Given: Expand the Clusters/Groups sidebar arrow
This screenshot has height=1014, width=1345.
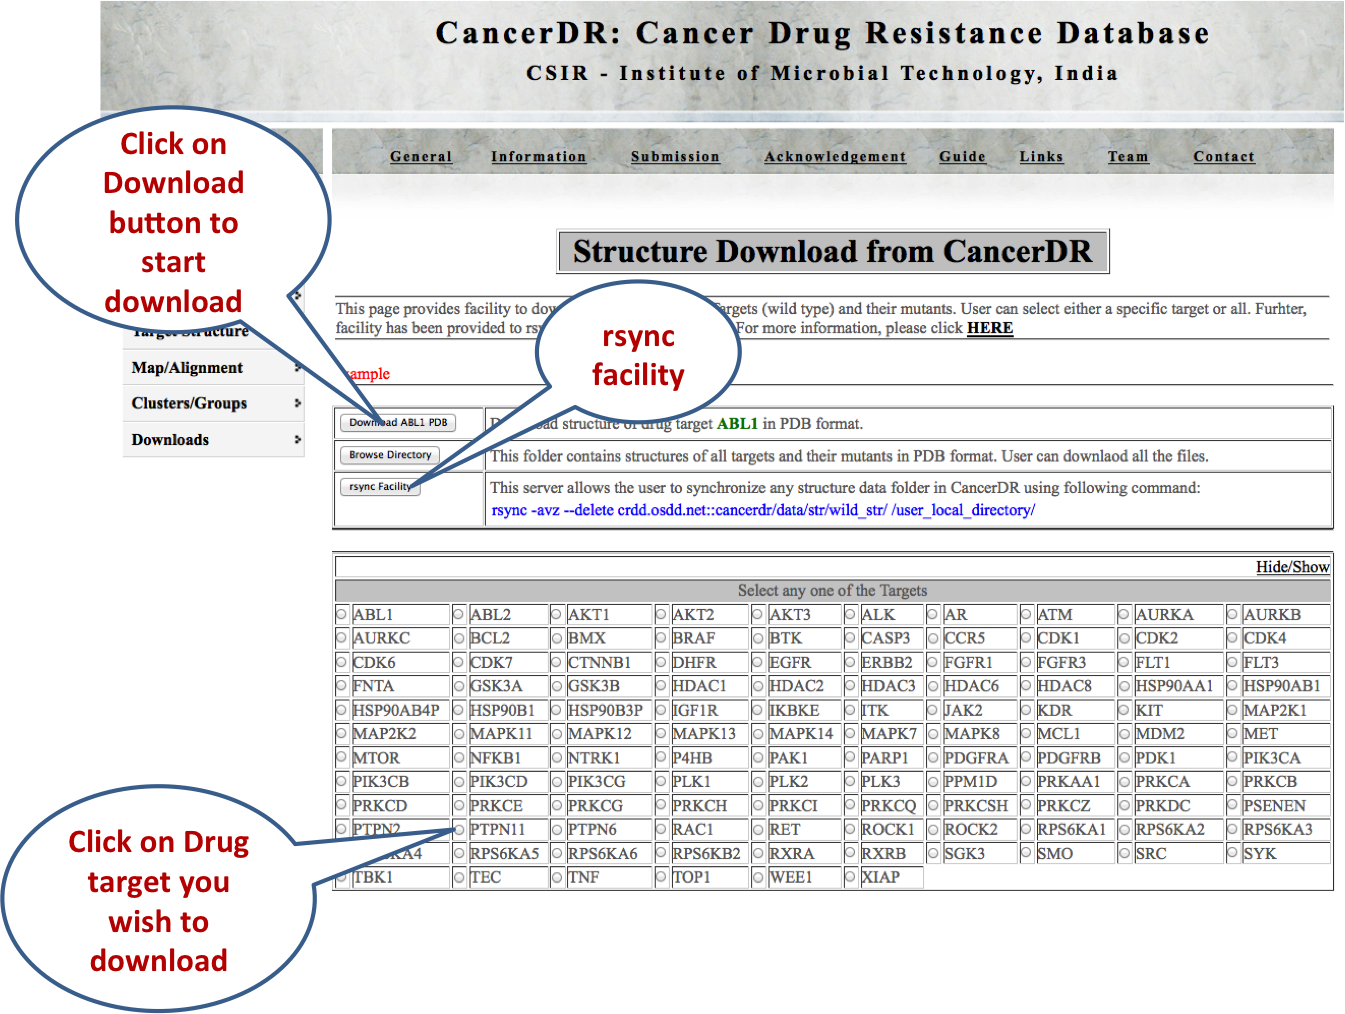Looking at the screenshot, I should coord(297,403).
